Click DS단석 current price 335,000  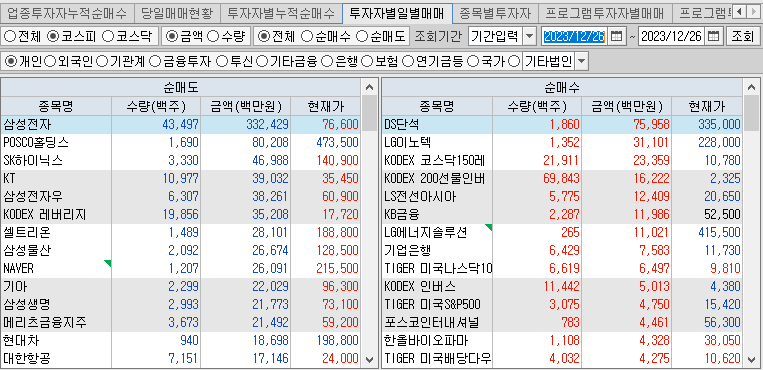point(718,125)
